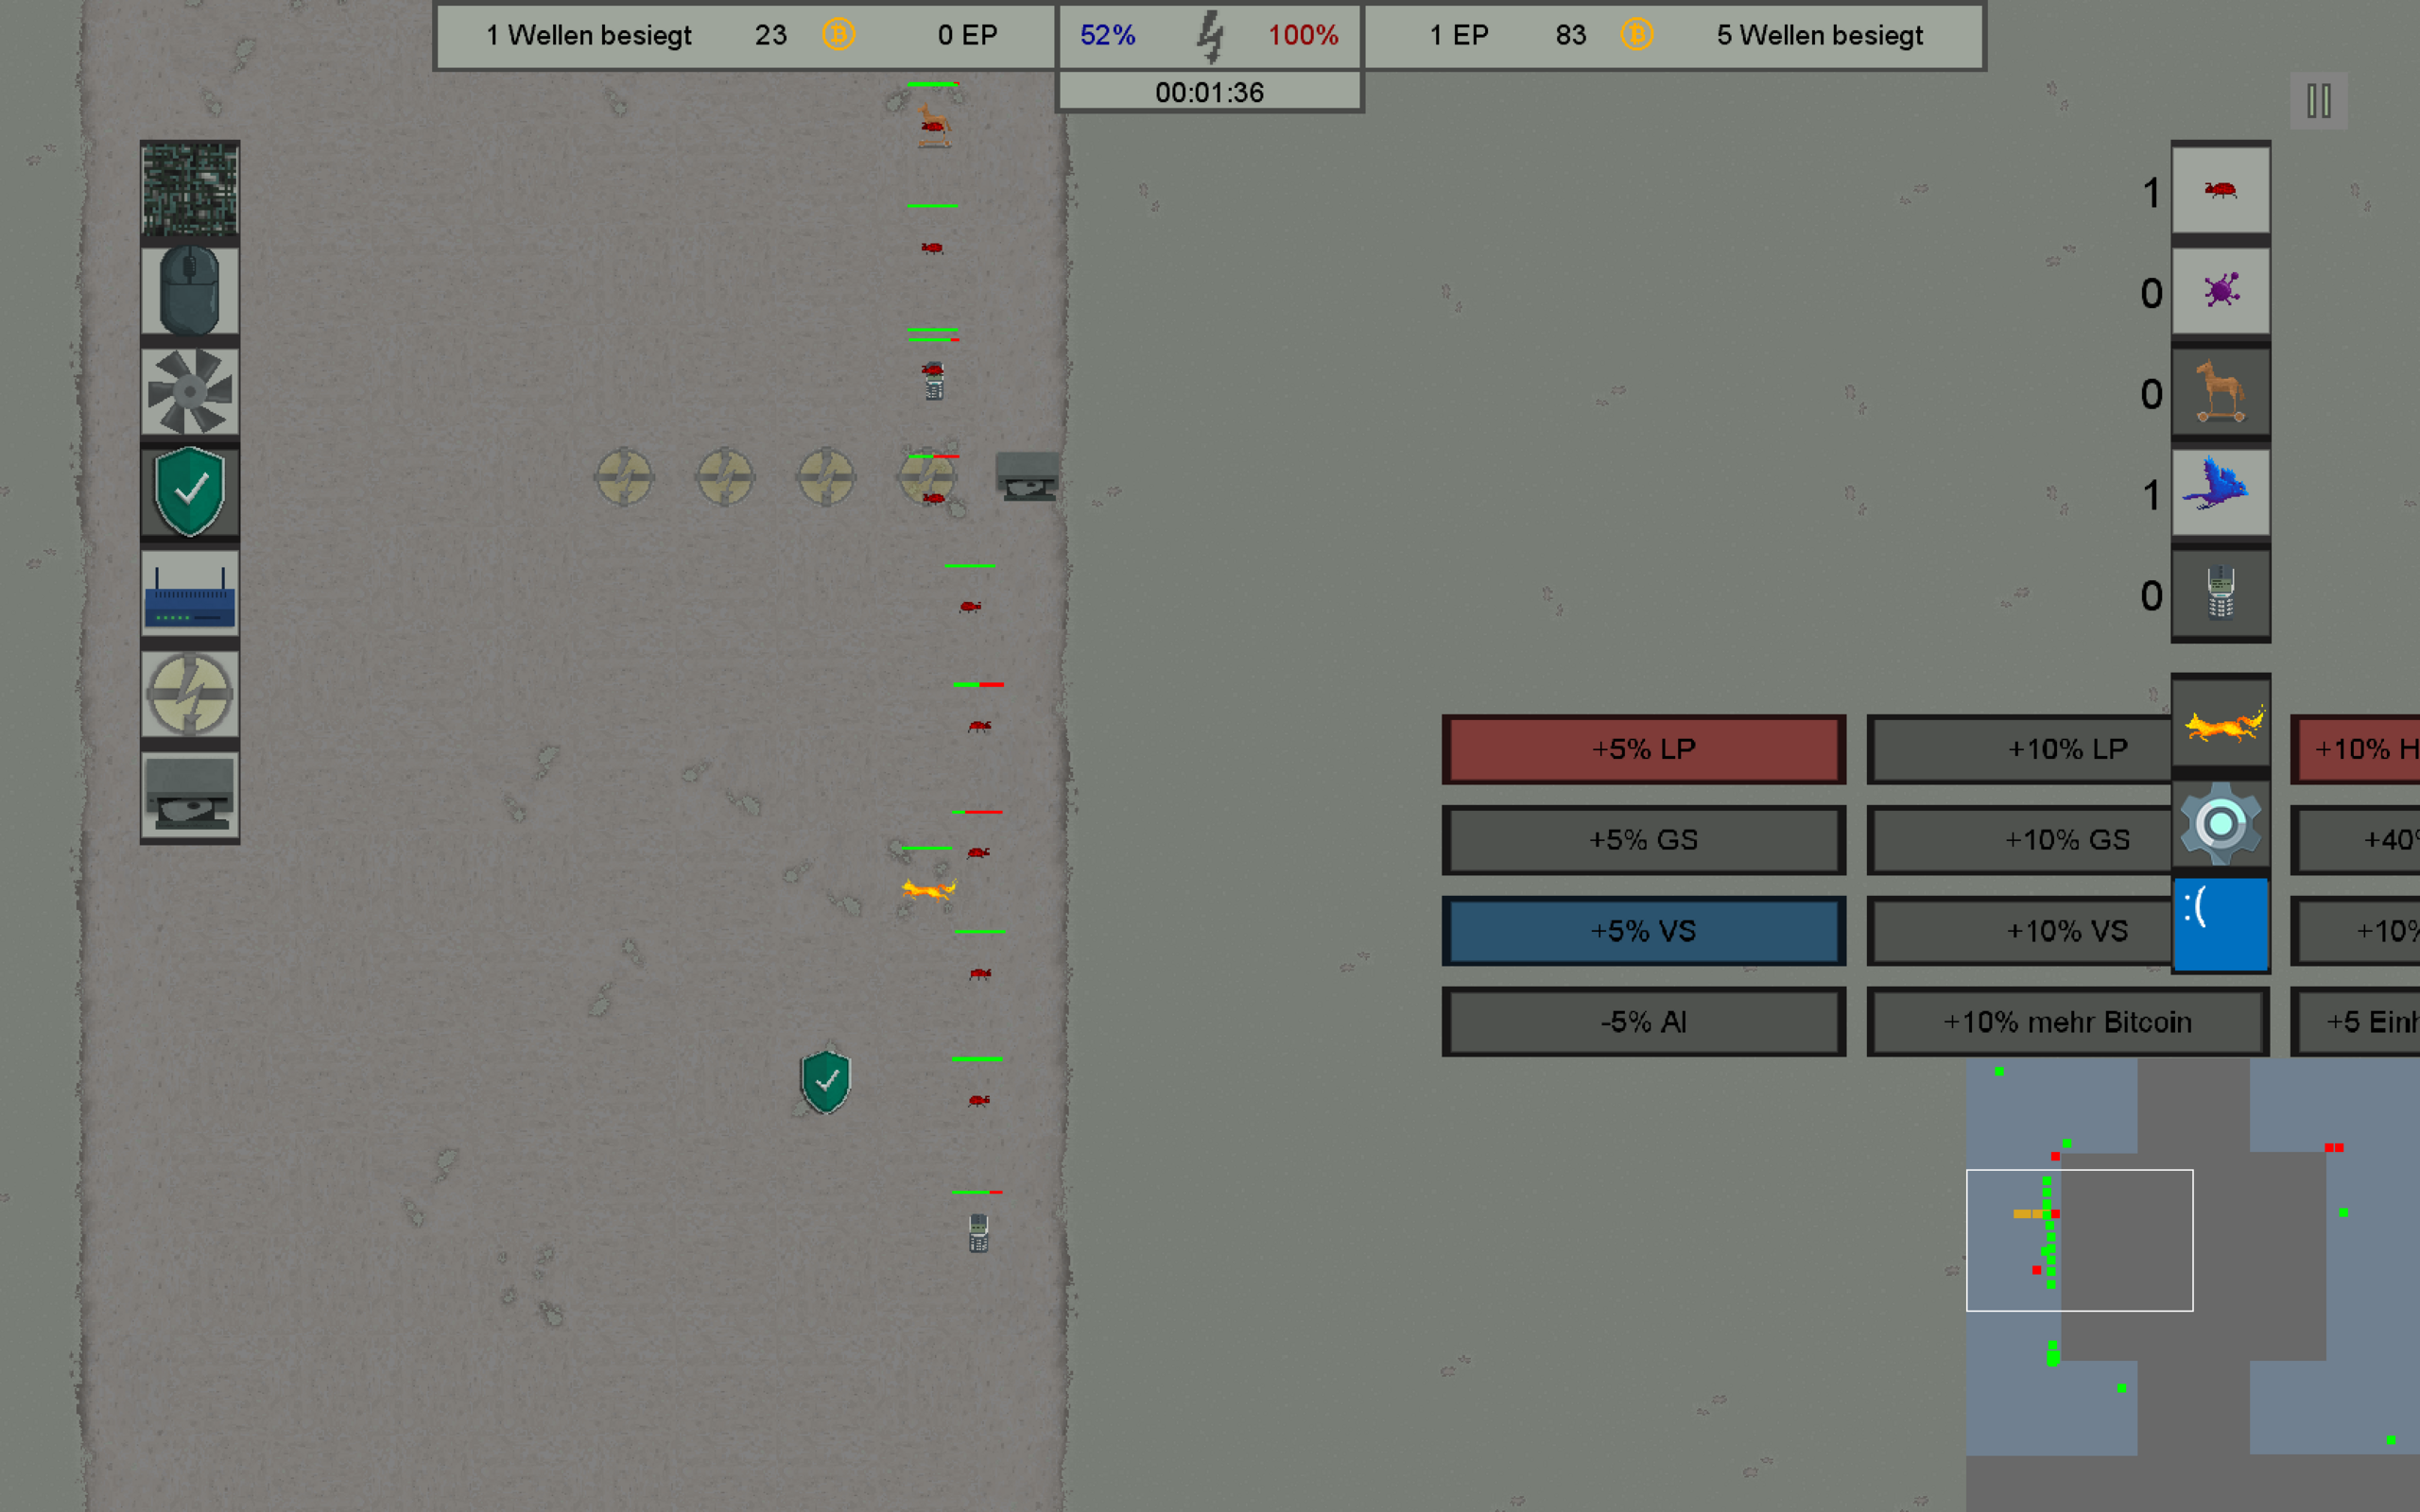Spawn the purple virus unit
2420x1512 pixels.
[2220, 291]
